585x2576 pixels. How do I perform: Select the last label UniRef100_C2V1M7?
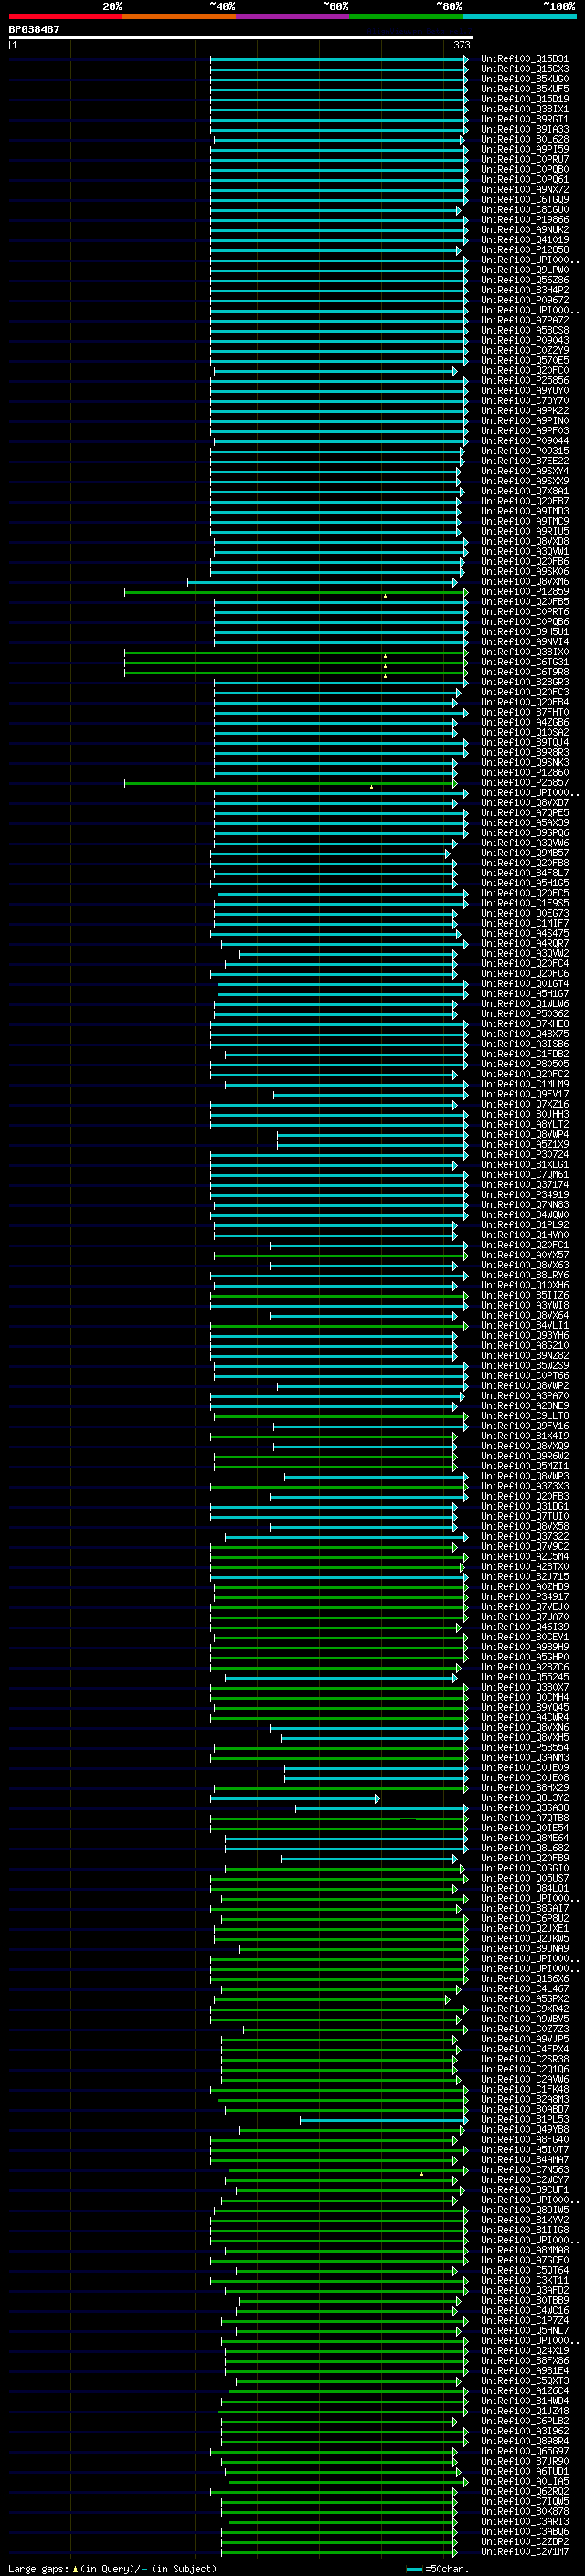point(525,2551)
